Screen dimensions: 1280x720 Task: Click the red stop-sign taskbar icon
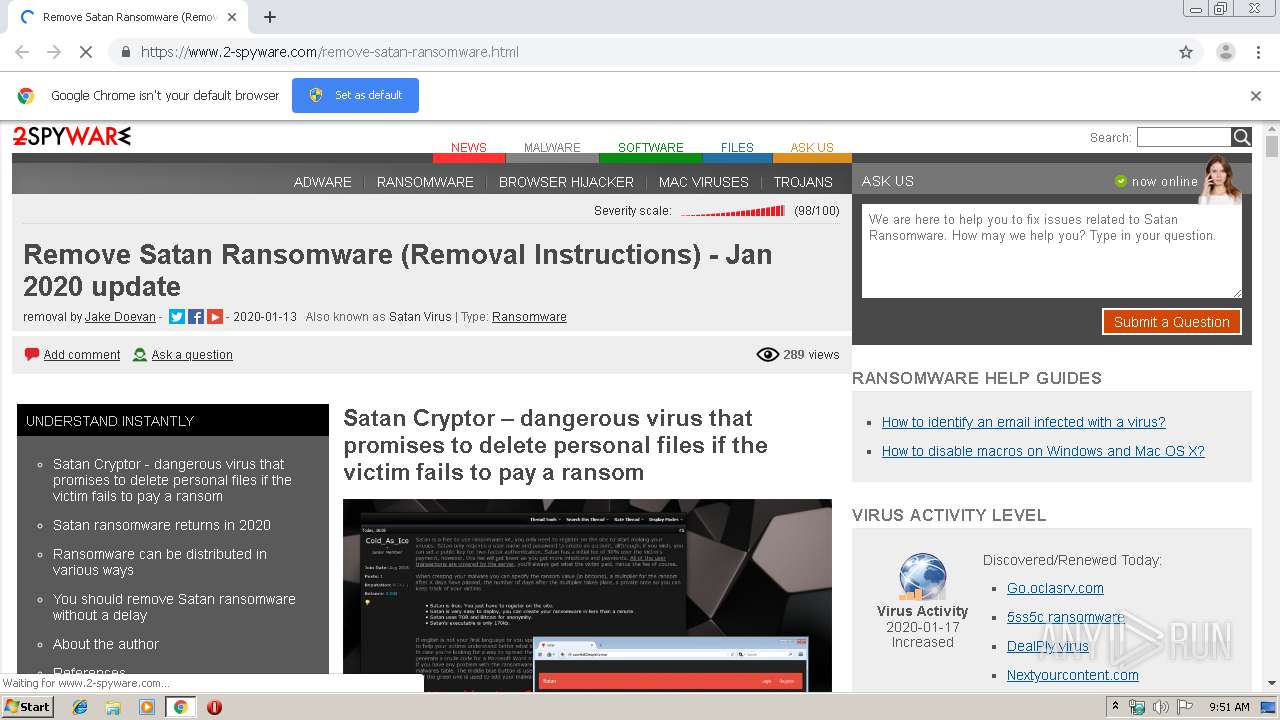click(x=214, y=707)
